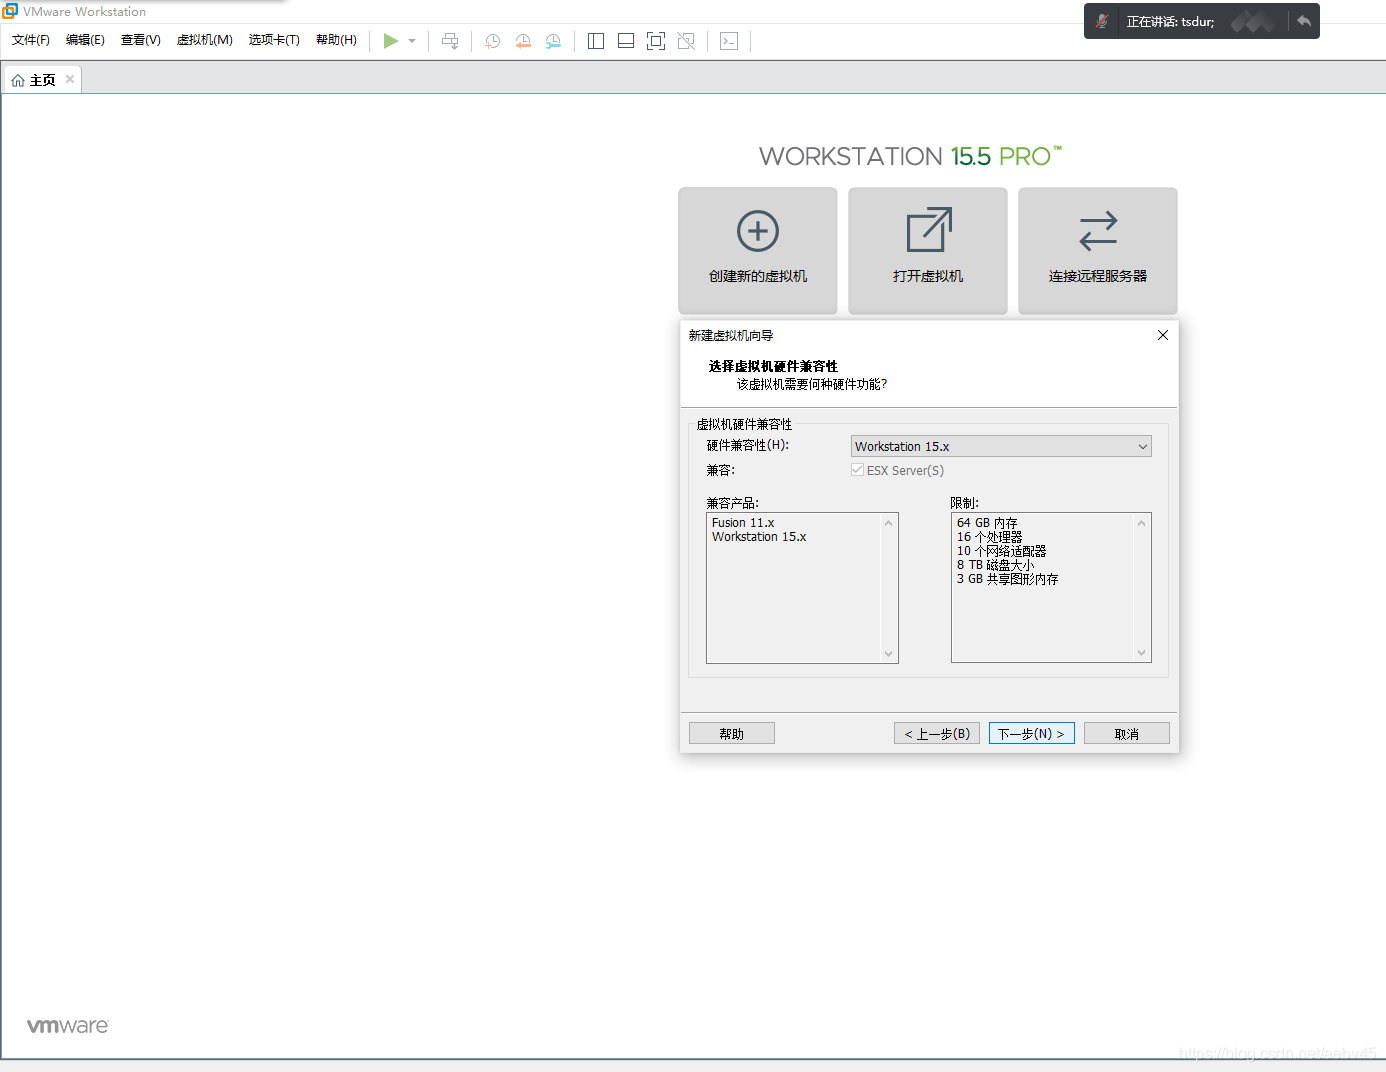The height and width of the screenshot is (1072, 1386).
Task: Click 连接远程服务器 tile
Action: [1098, 250]
